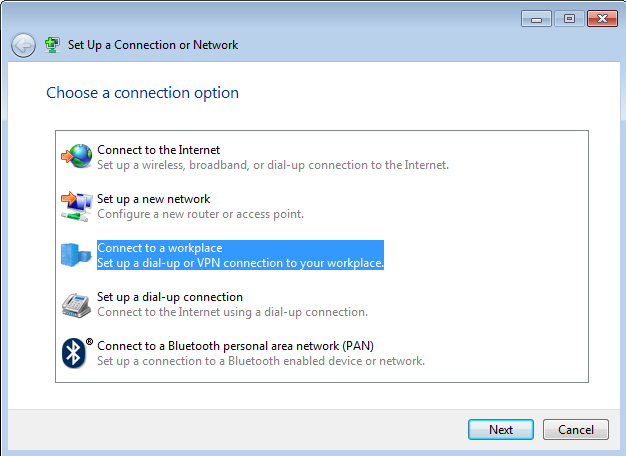
Task: Click the computers icon for new network
Action: pyautogui.click(x=76, y=206)
